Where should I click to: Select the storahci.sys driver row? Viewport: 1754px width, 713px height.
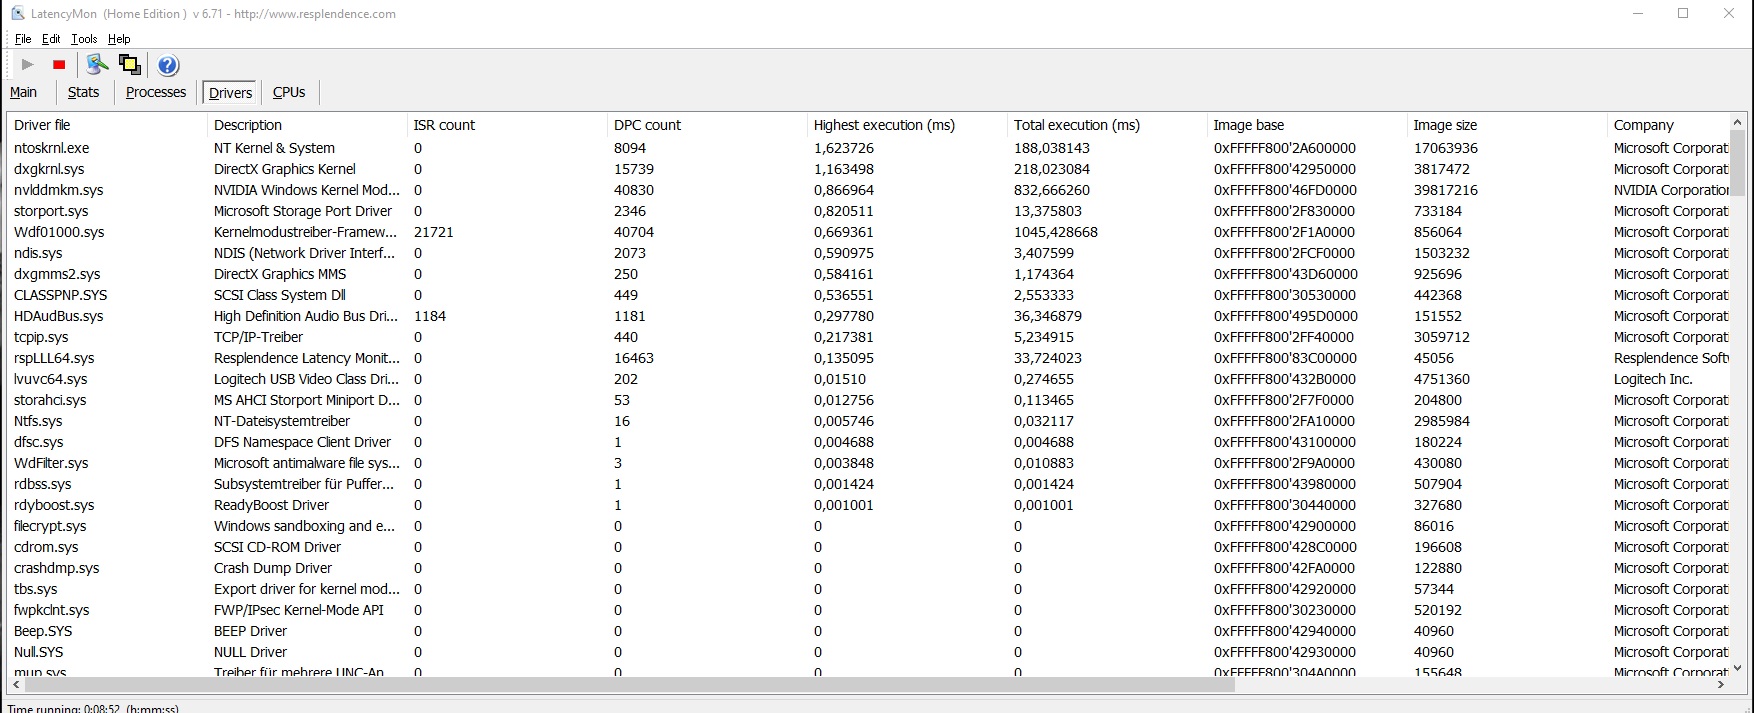[x=869, y=400]
